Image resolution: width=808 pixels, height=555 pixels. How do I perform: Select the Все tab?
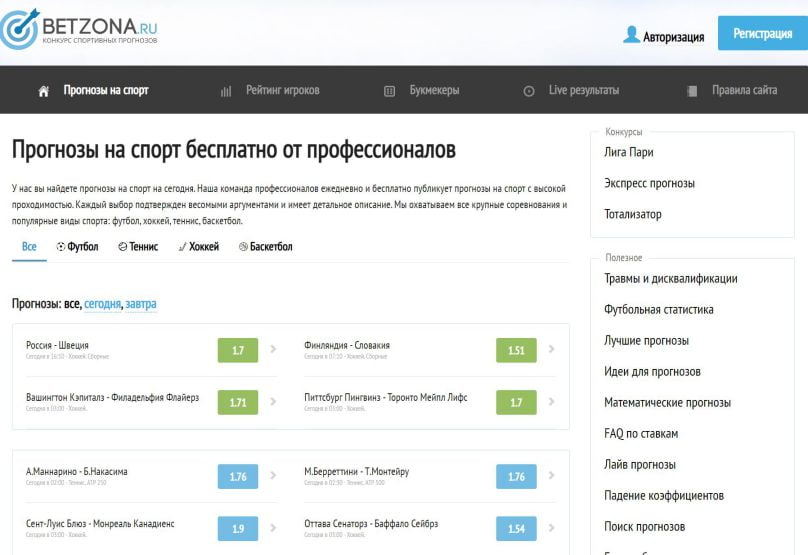(x=29, y=247)
